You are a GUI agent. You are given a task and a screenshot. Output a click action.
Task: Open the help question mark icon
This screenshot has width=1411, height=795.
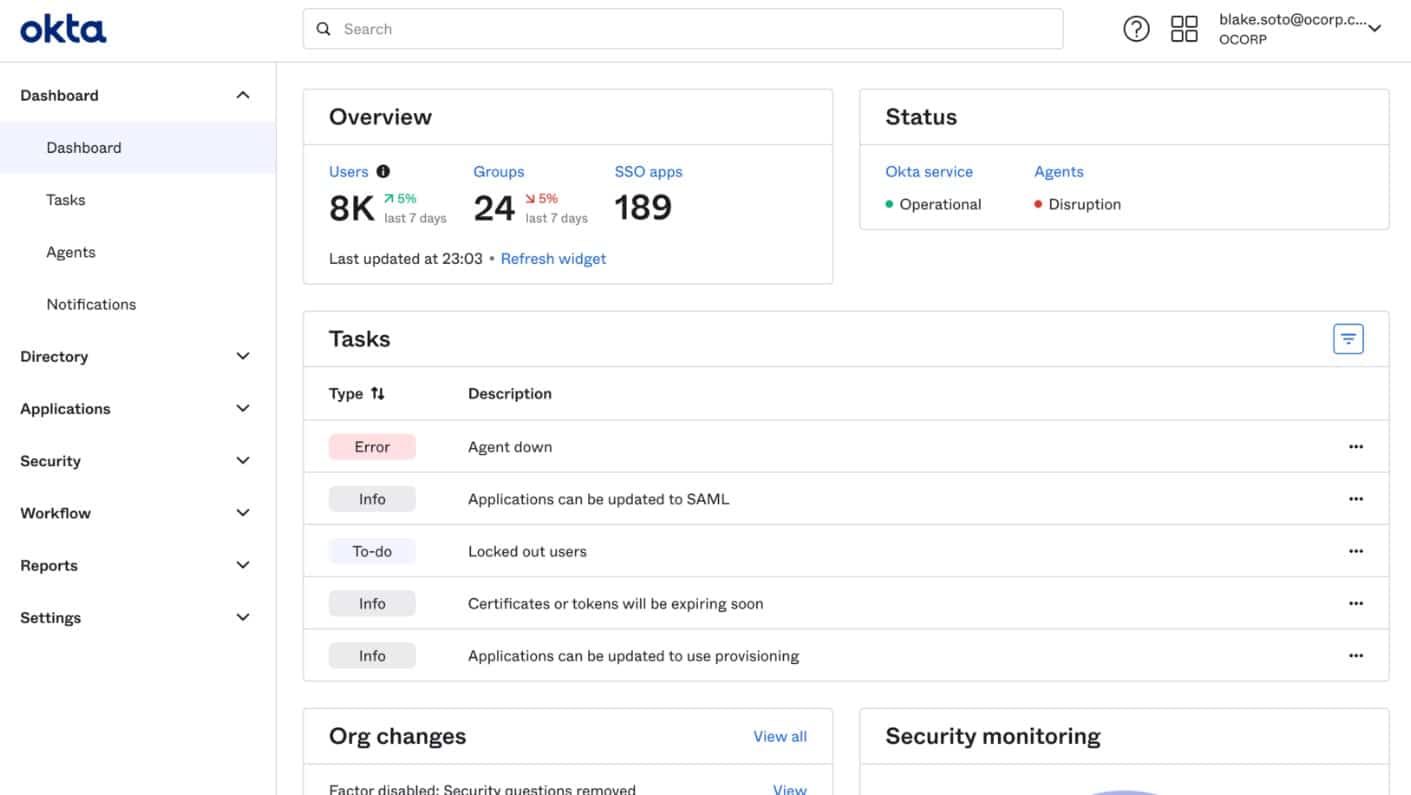pyautogui.click(x=1136, y=29)
